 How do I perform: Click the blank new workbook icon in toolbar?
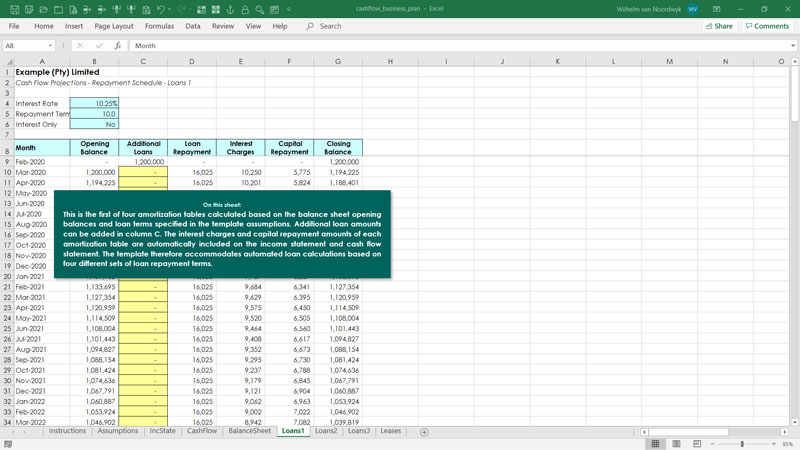coord(58,9)
